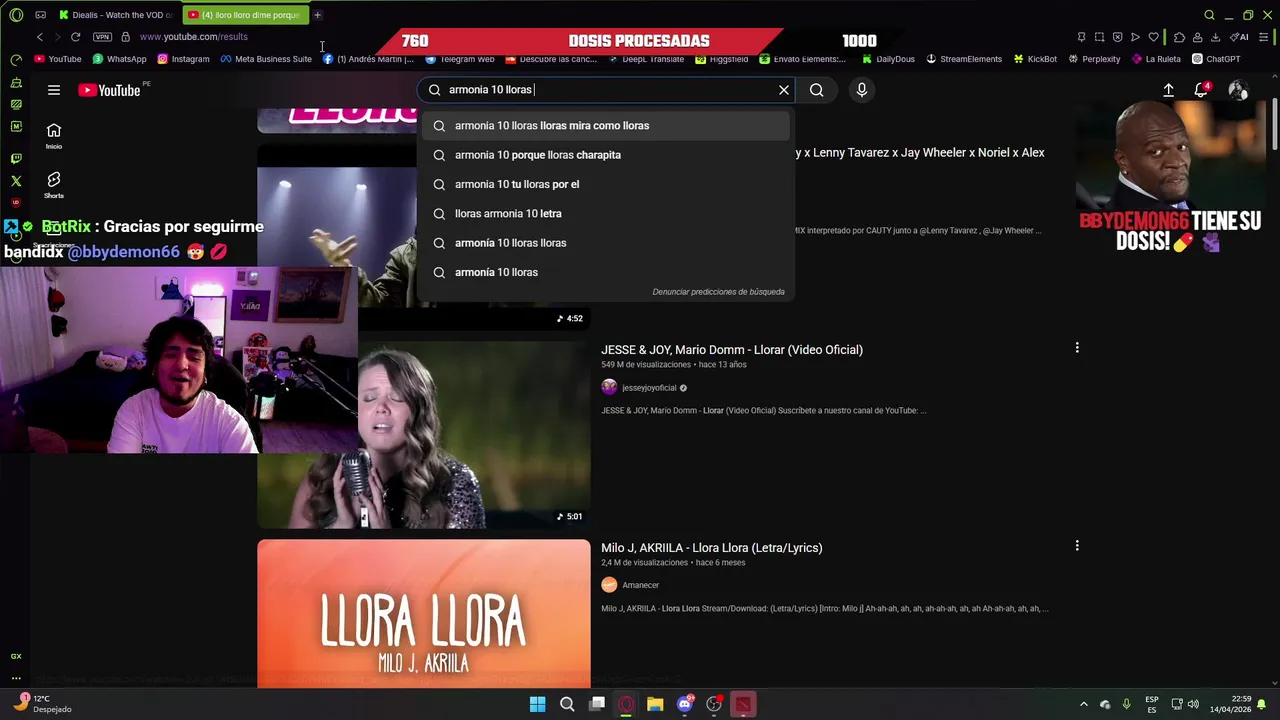Screen dimensions: 1280x720
Task: Open the jesseyjoyoficial channel link
Action: (649, 388)
